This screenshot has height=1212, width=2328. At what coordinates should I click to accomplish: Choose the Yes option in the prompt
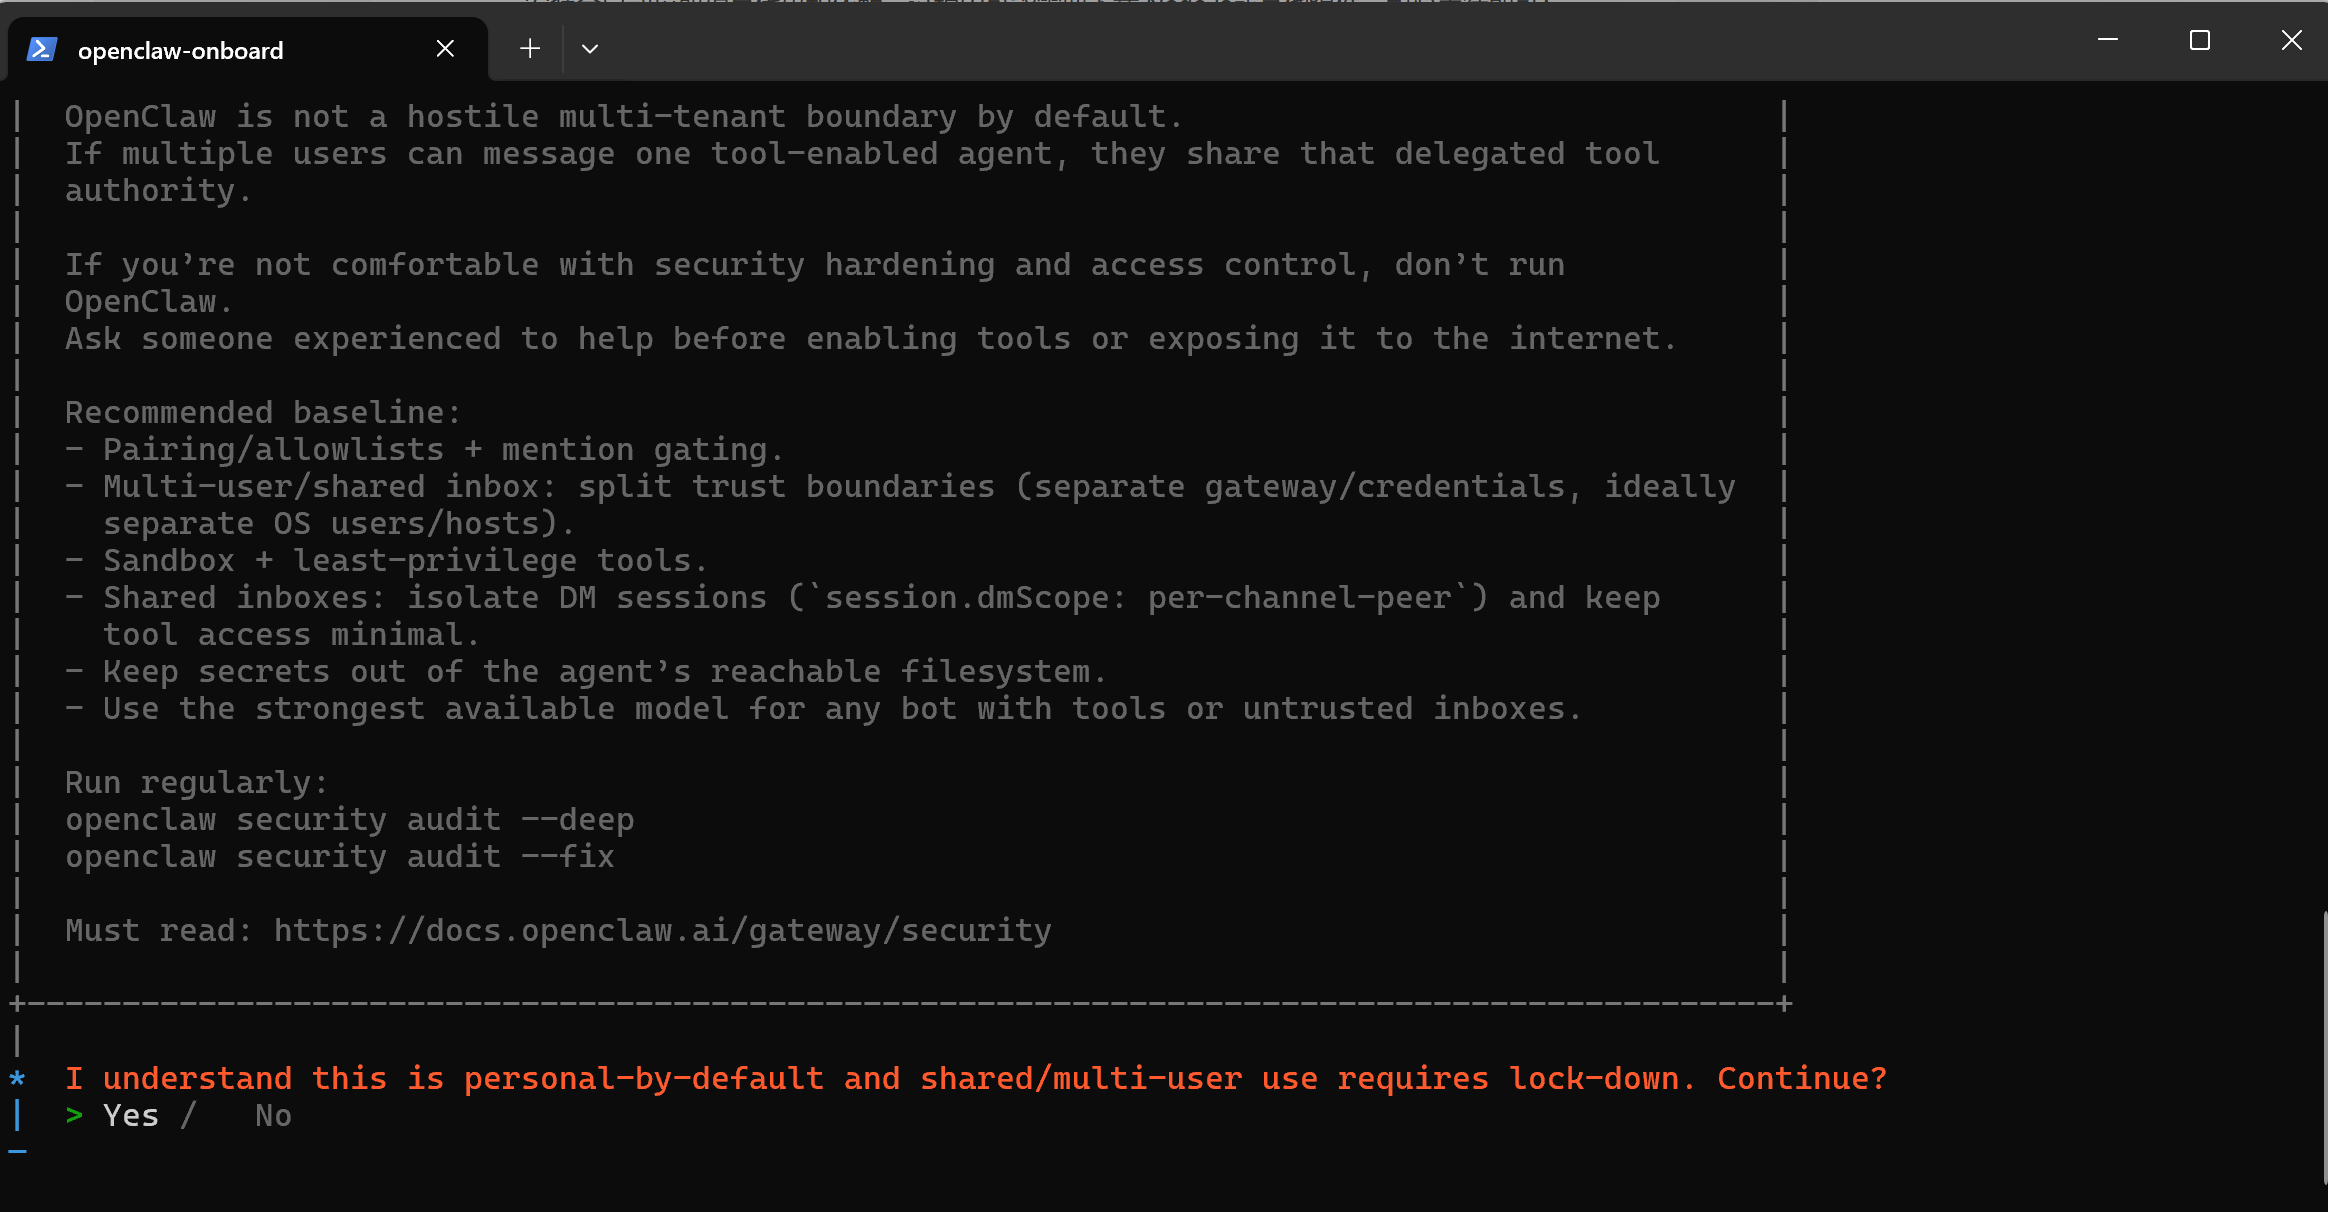[x=131, y=1115]
